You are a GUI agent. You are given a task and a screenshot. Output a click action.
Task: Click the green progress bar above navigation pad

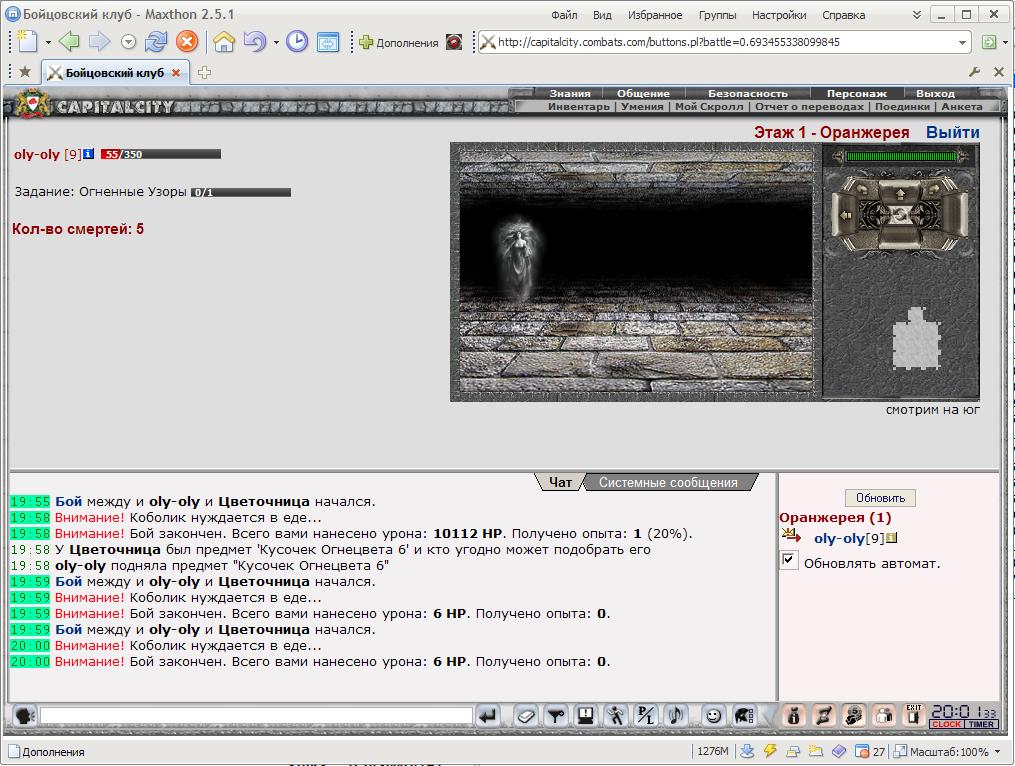900,156
